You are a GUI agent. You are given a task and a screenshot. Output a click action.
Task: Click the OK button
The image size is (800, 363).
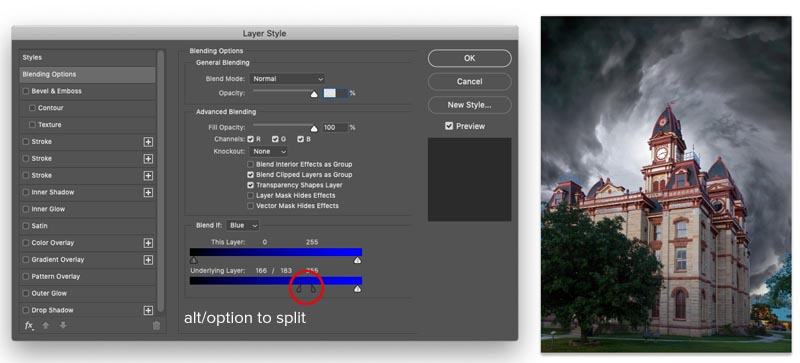(x=469, y=58)
